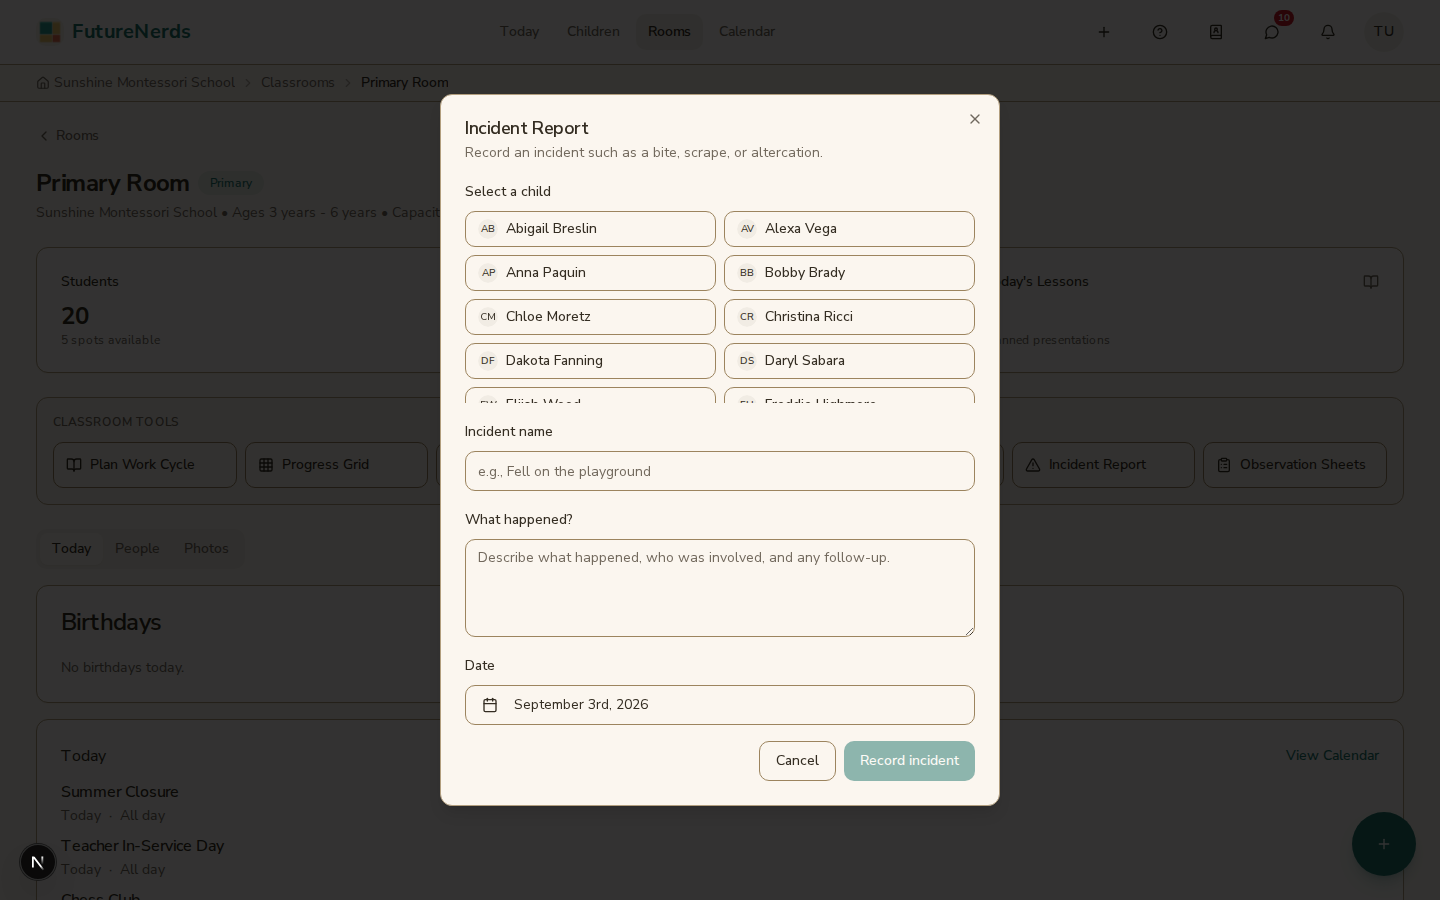Cancel the incident report
Image resolution: width=1440 pixels, height=900 pixels.
797,761
